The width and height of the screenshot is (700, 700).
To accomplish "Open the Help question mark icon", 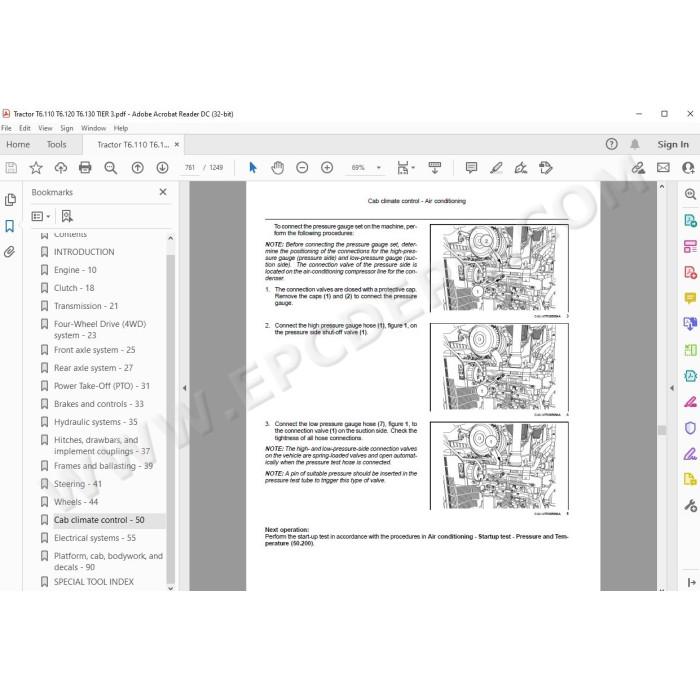I will click(x=612, y=144).
